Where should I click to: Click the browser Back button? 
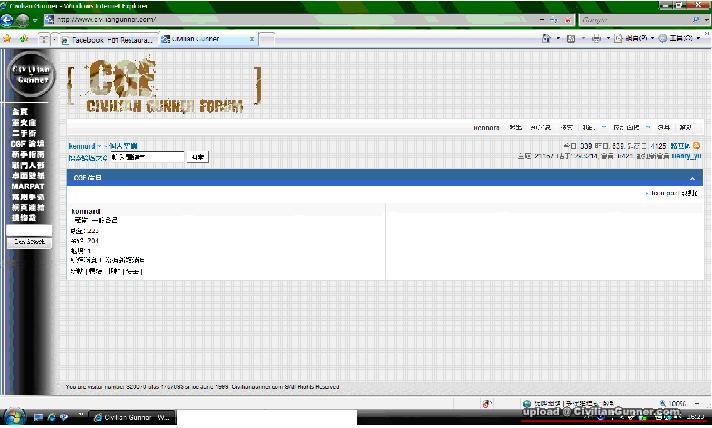tap(9, 19)
